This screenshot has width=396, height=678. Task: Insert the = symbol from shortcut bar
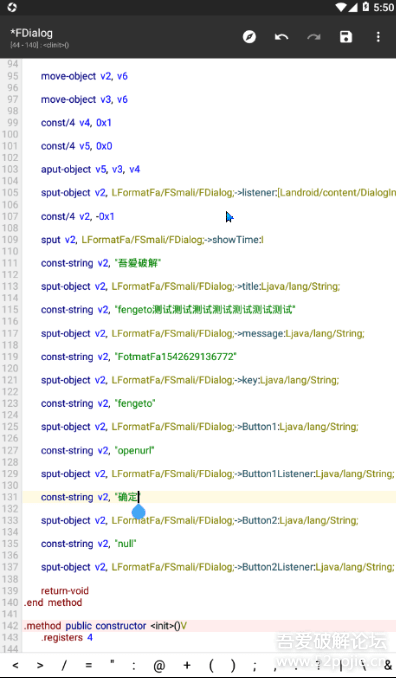[88, 665]
